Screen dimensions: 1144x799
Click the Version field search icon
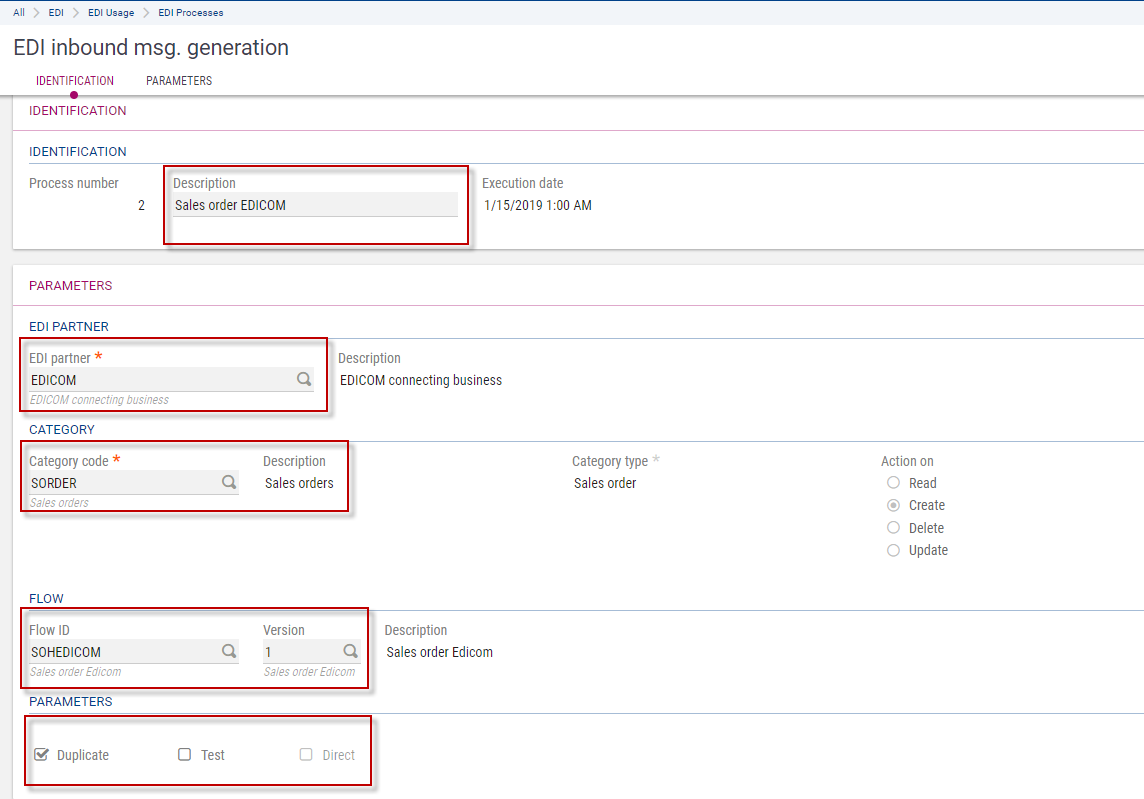point(350,652)
